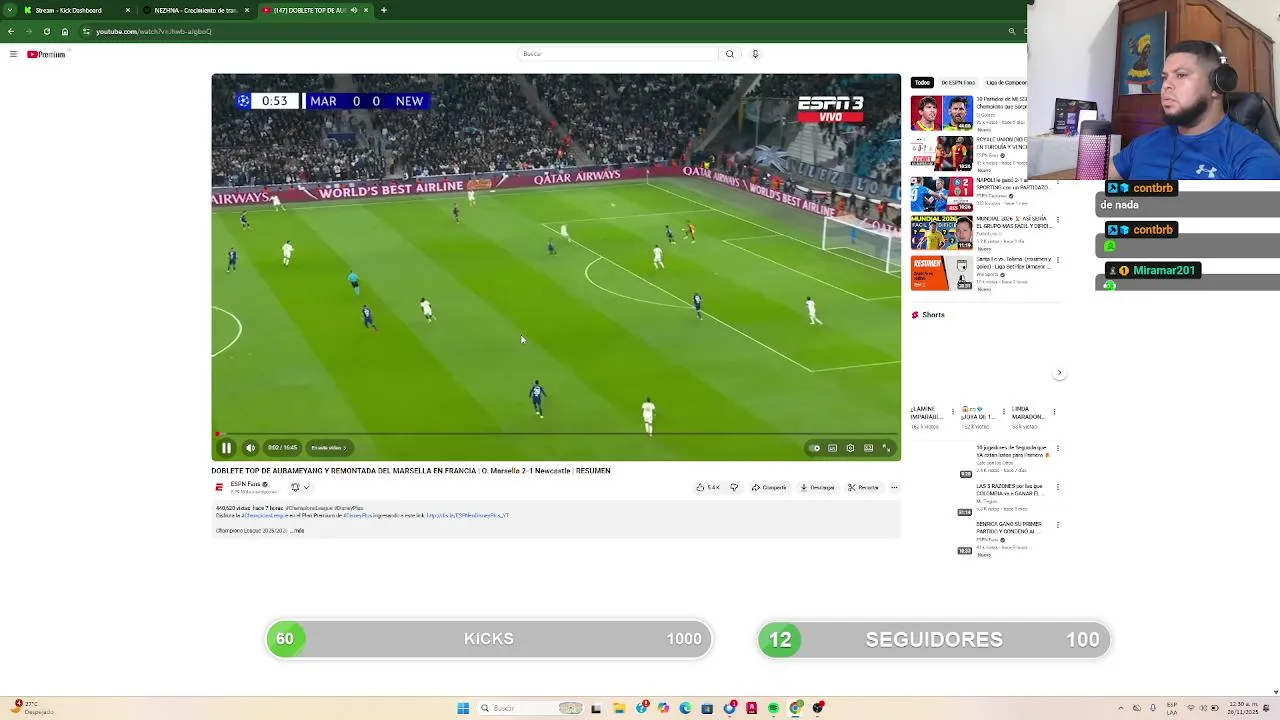Image resolution: width=1280 pixels, height=720 pixels.
Task: Pause the video with the player button
Action: pyautogui.click(x=226, y=448)
